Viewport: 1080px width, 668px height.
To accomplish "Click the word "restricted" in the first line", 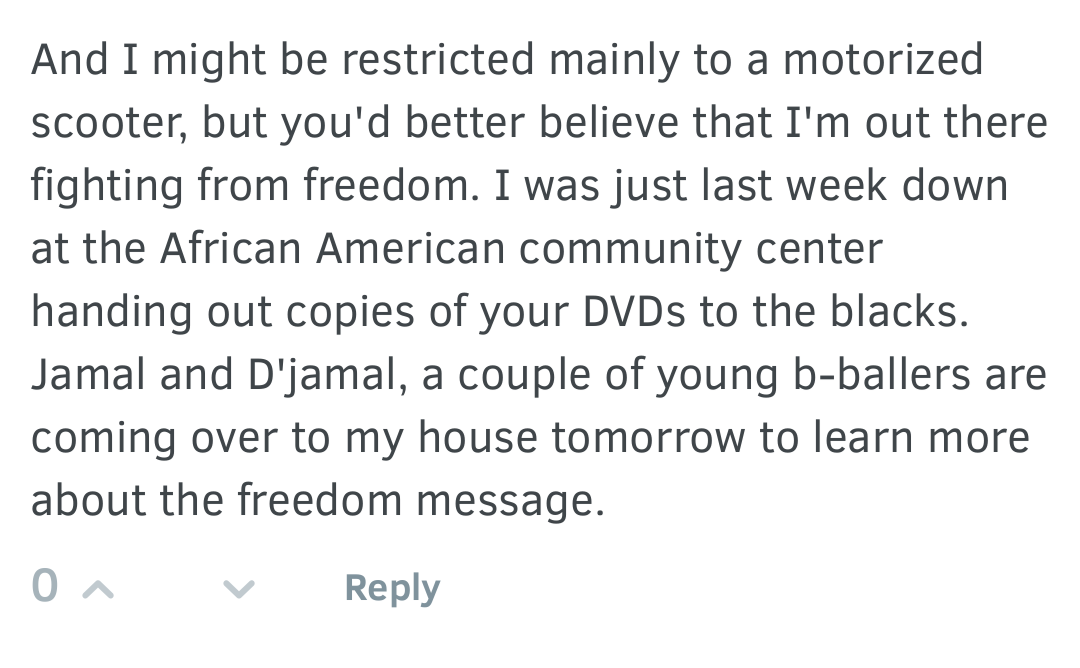I will click(438, 59).
